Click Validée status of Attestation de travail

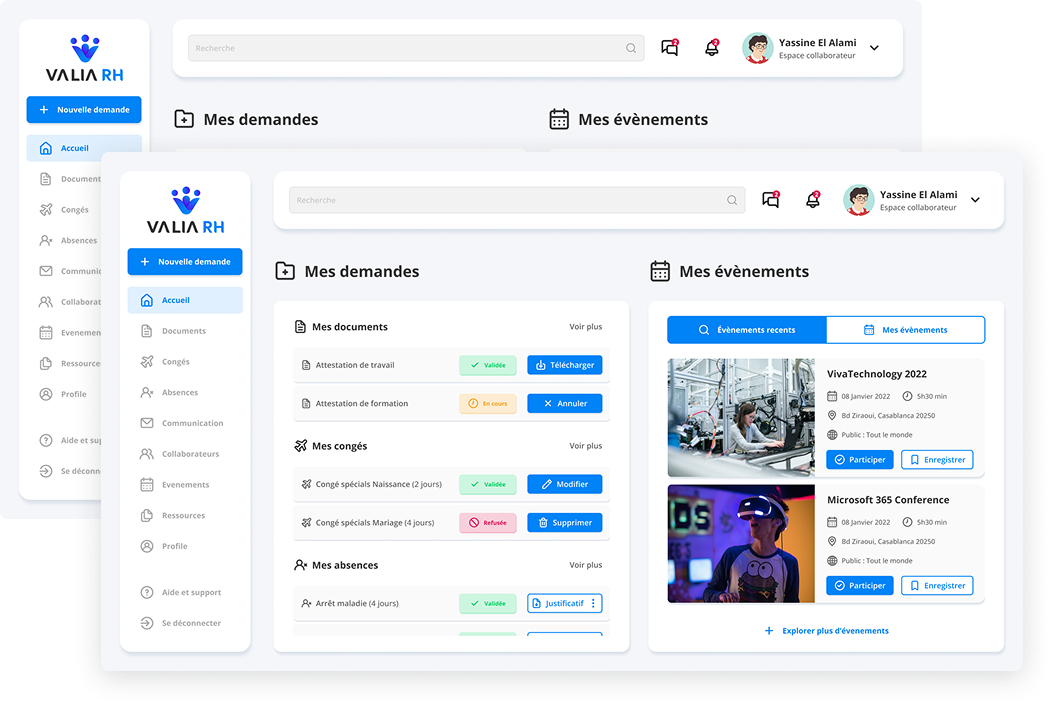click(x=488, y=365)
